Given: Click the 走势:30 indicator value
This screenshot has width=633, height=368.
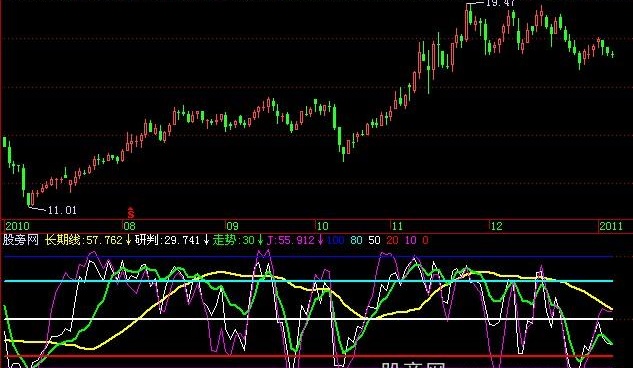Looking at the screenshot, I should pyautogui.click(x=234, y=240).
